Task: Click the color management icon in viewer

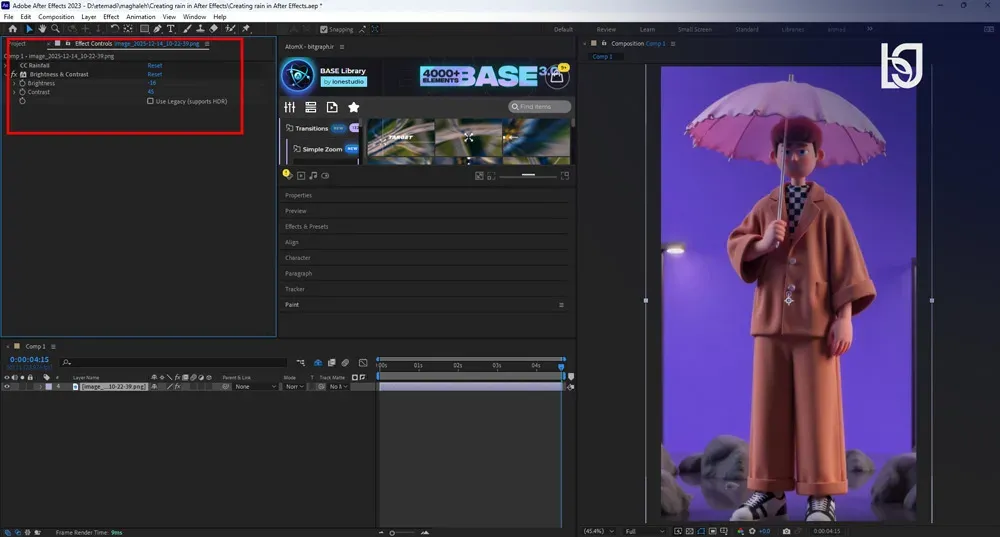Action: [x=740, y=531]
